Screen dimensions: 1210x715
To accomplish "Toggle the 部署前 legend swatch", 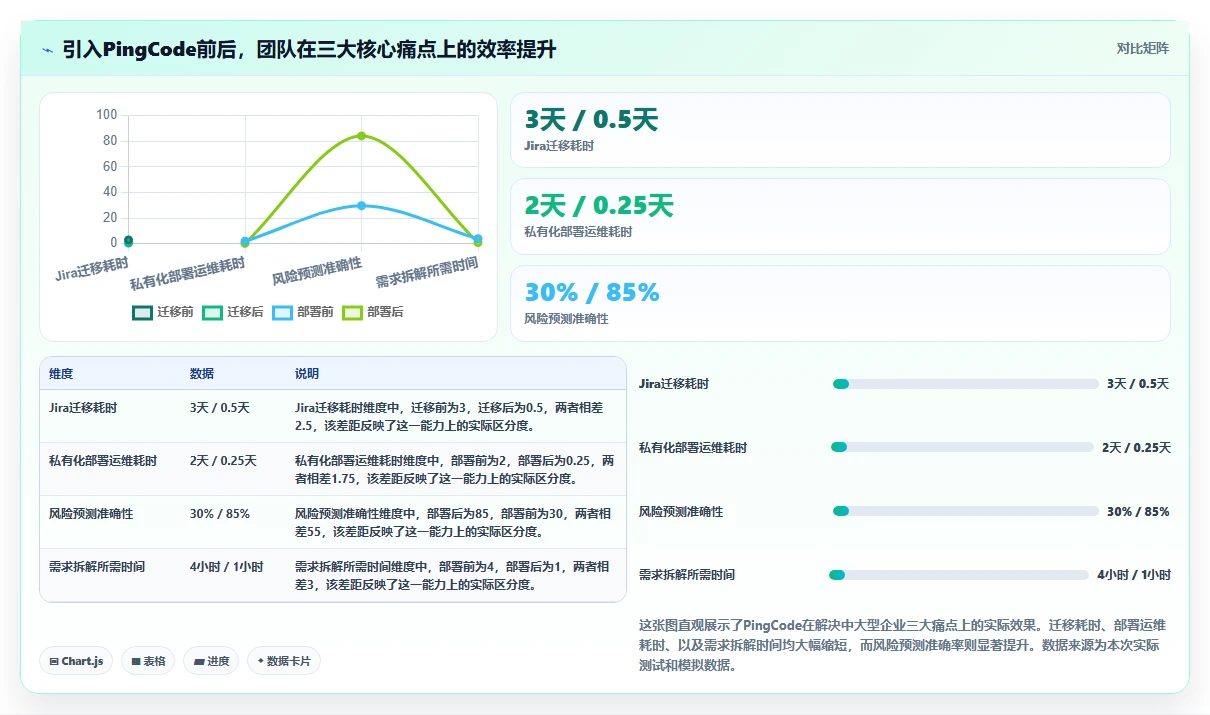I will [x=283, y=312].
